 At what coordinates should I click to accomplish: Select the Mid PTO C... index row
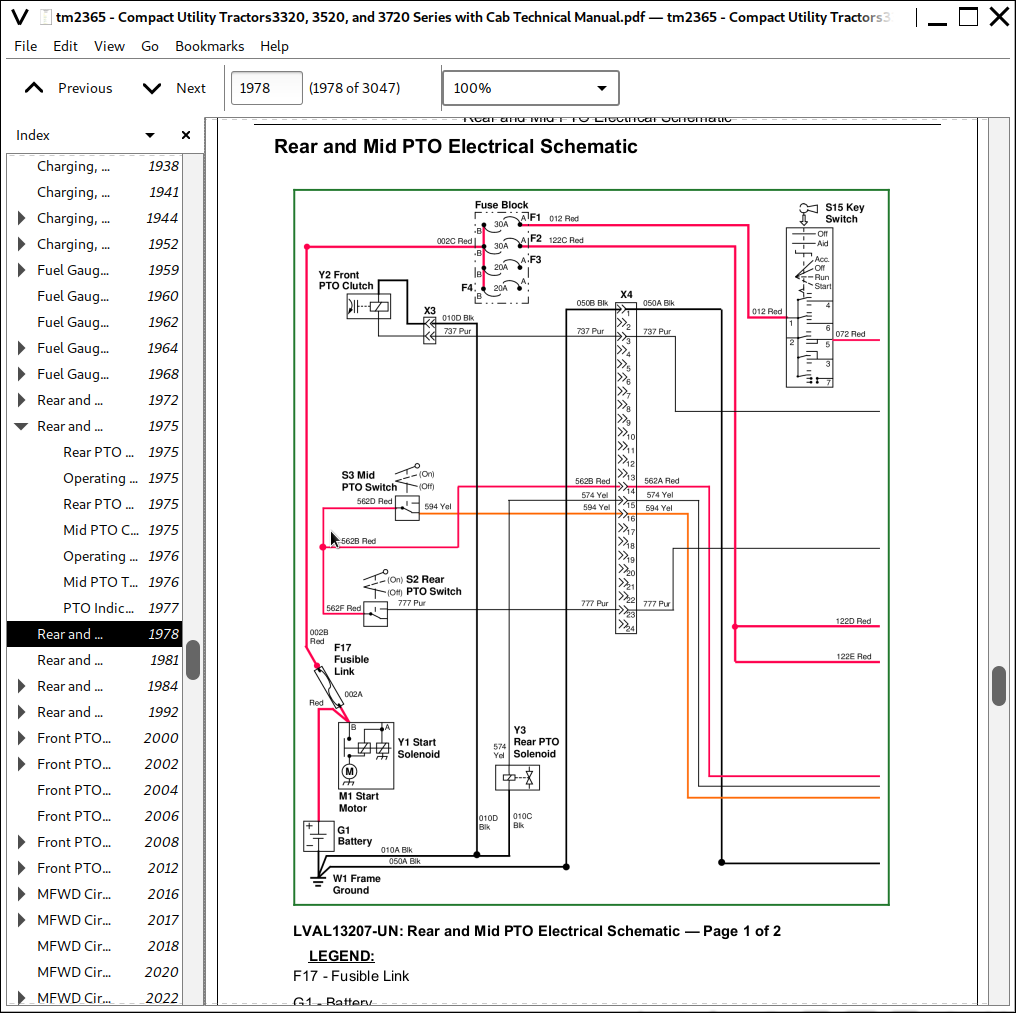pyautogui.click(x=95, y=530)
